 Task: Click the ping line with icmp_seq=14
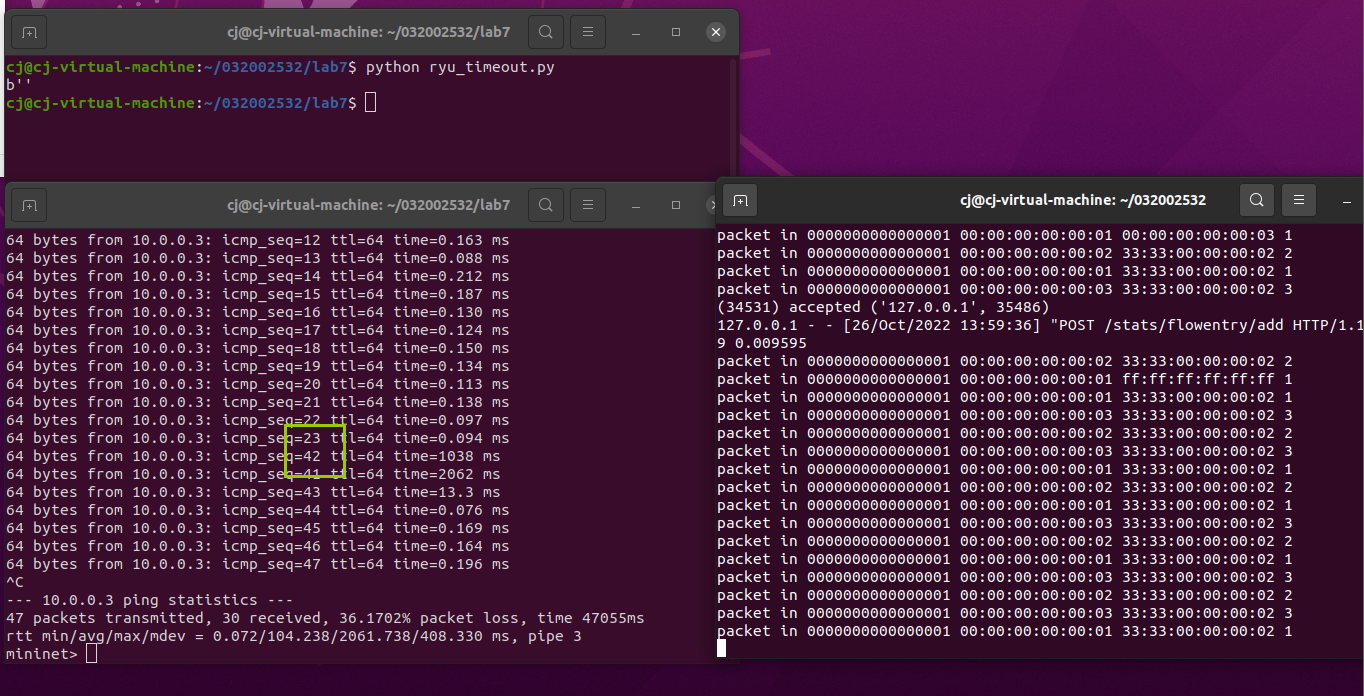point(257,277)
